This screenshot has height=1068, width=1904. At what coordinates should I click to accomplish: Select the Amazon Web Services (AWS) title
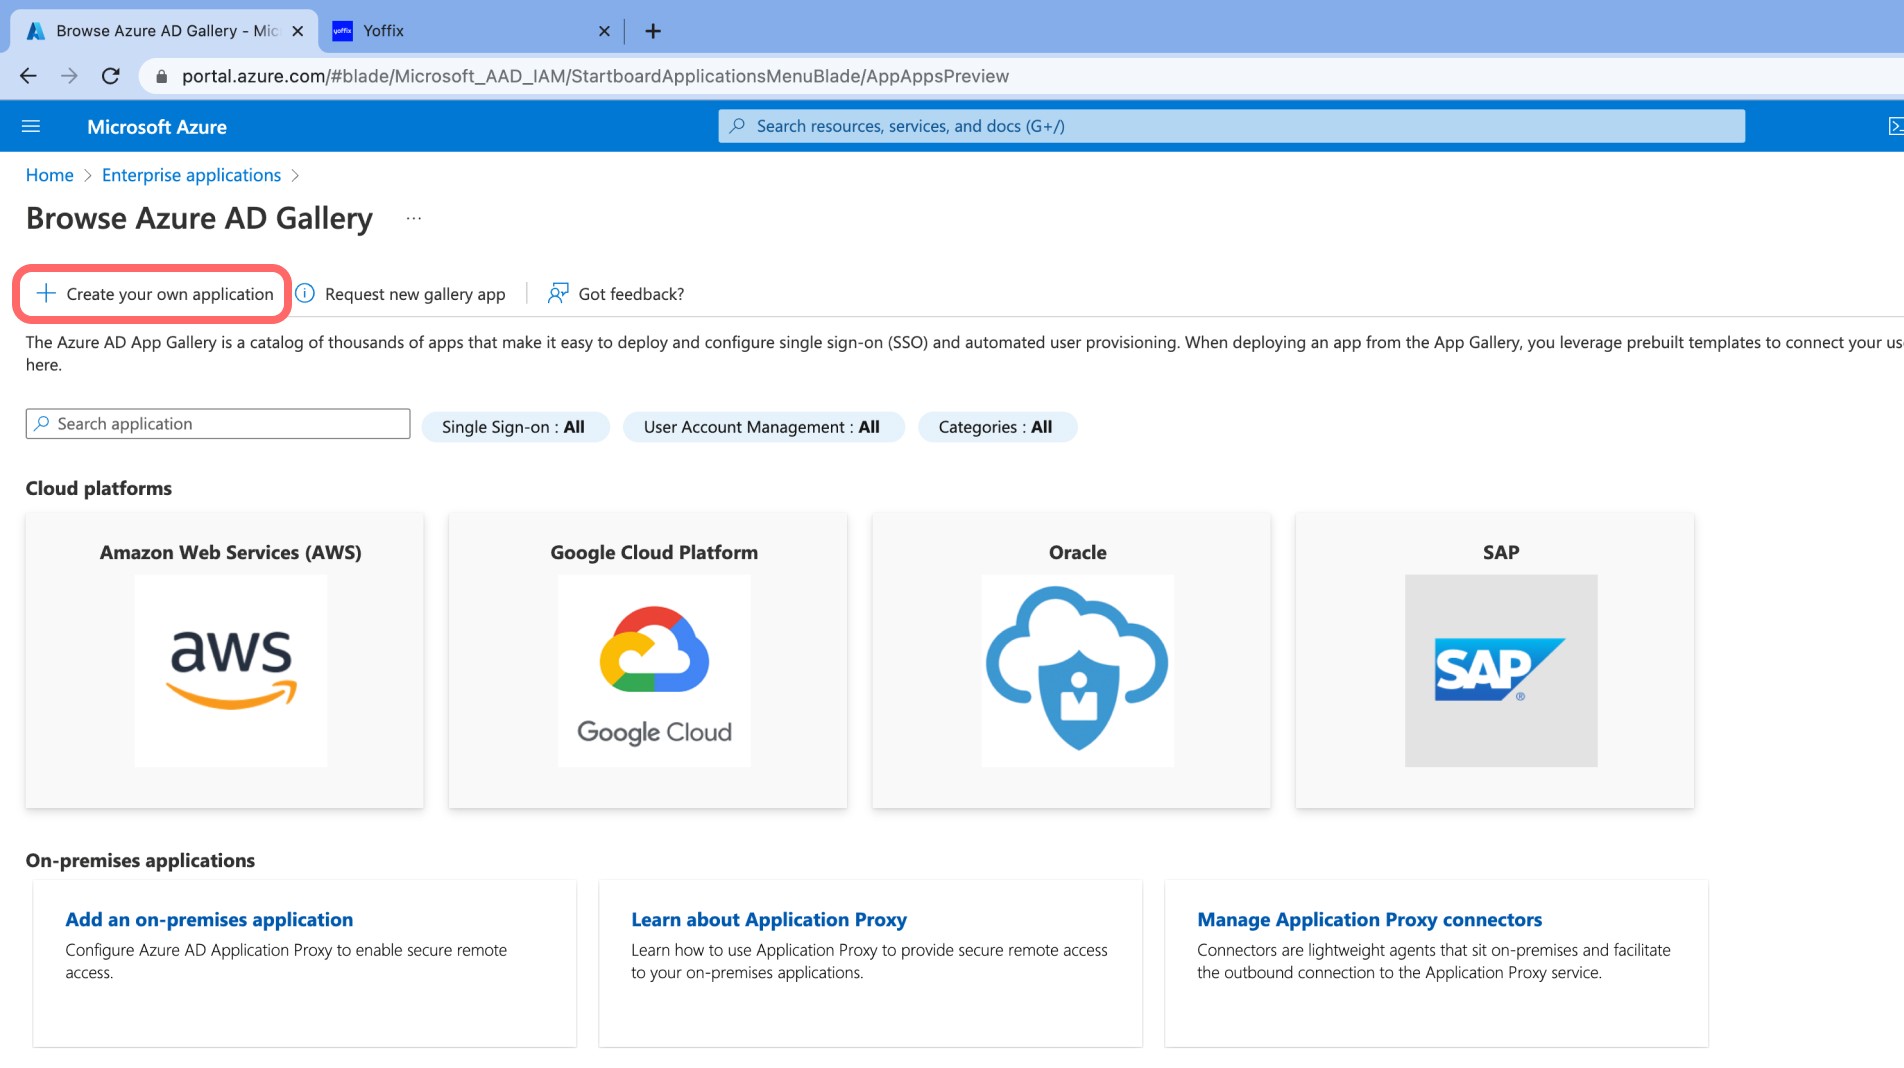[231, 552]
